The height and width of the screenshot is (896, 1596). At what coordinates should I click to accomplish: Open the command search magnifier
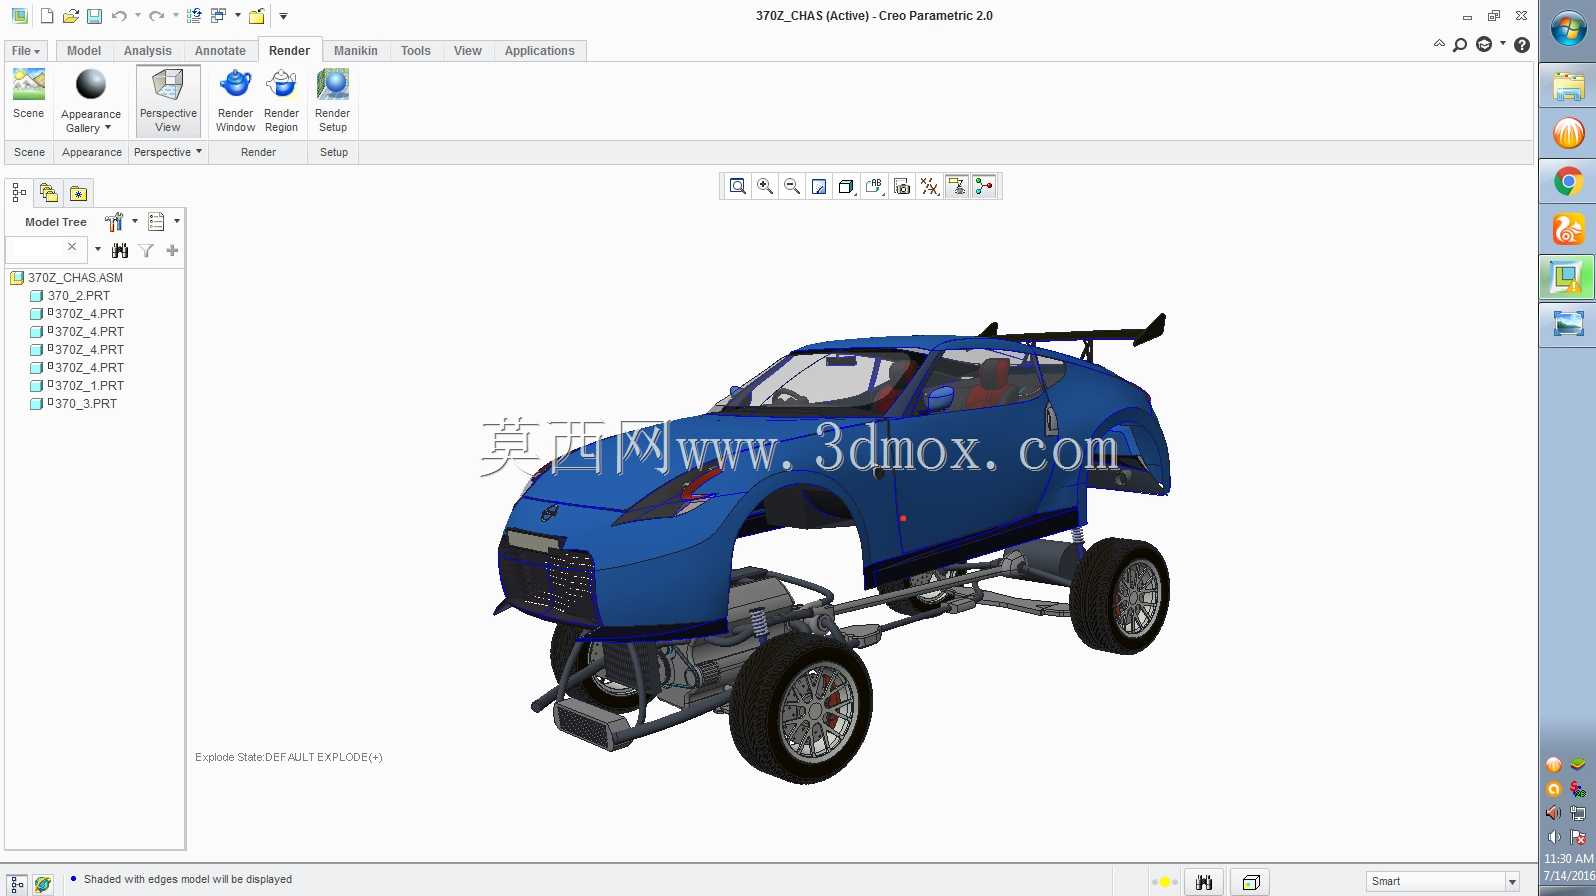click(x=1460, y=44)
